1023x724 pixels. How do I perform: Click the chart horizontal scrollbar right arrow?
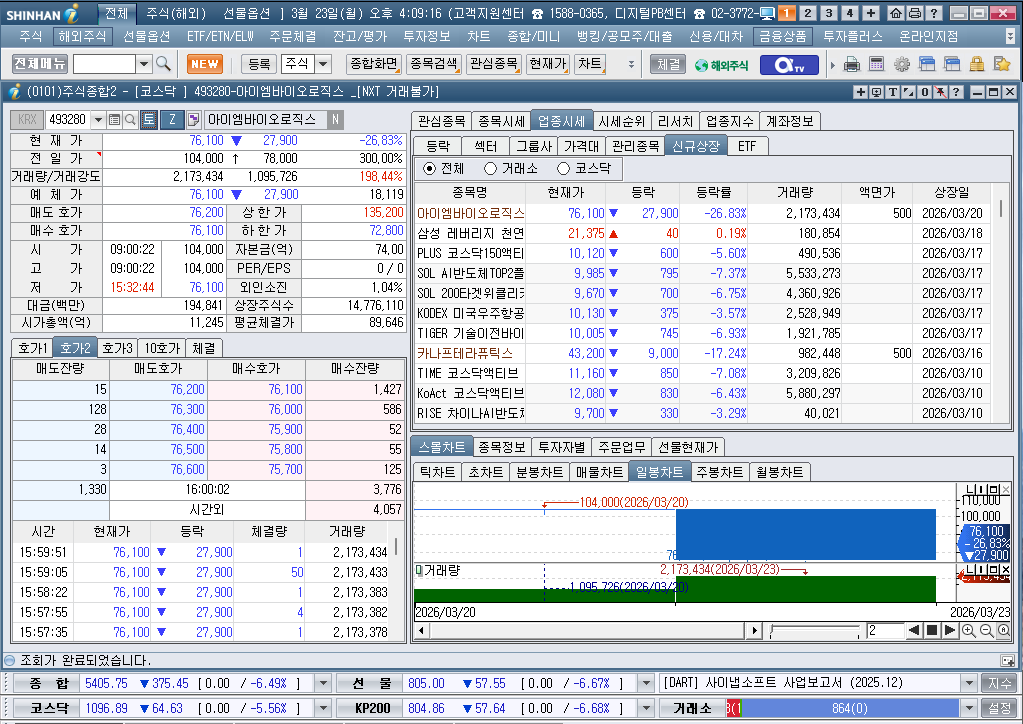[755, 631]
